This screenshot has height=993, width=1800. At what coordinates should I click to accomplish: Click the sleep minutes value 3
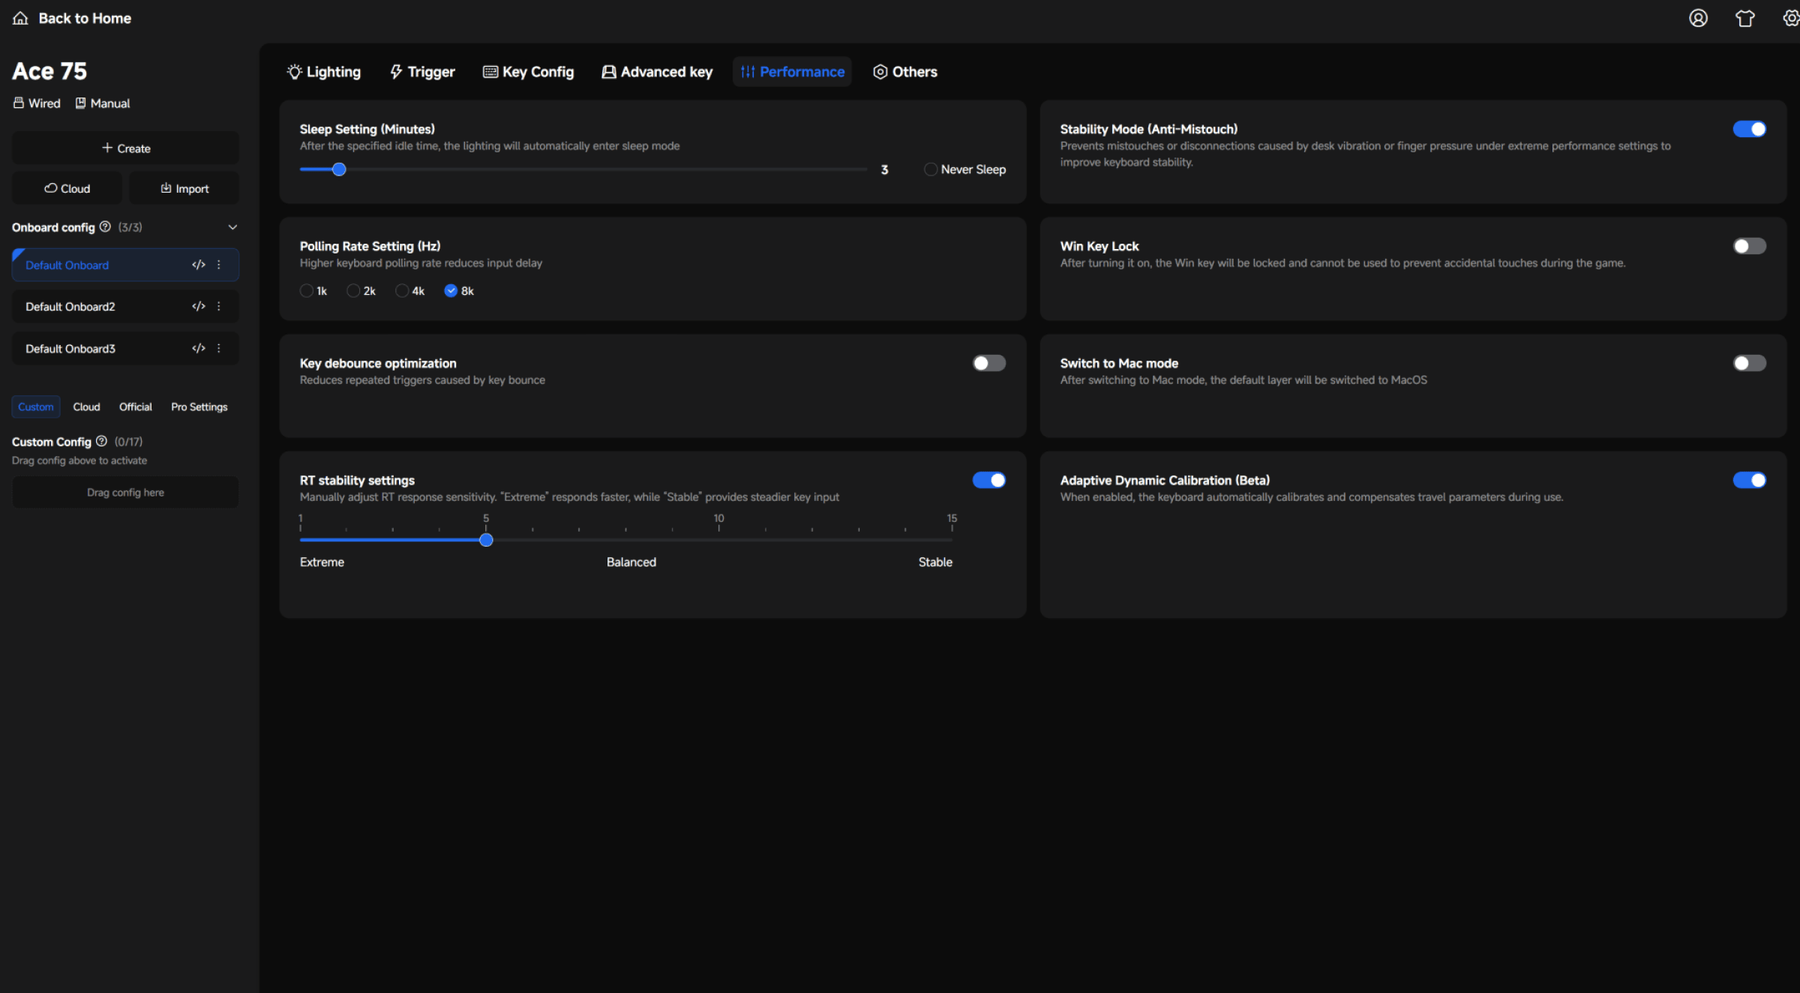pos(884,170)
